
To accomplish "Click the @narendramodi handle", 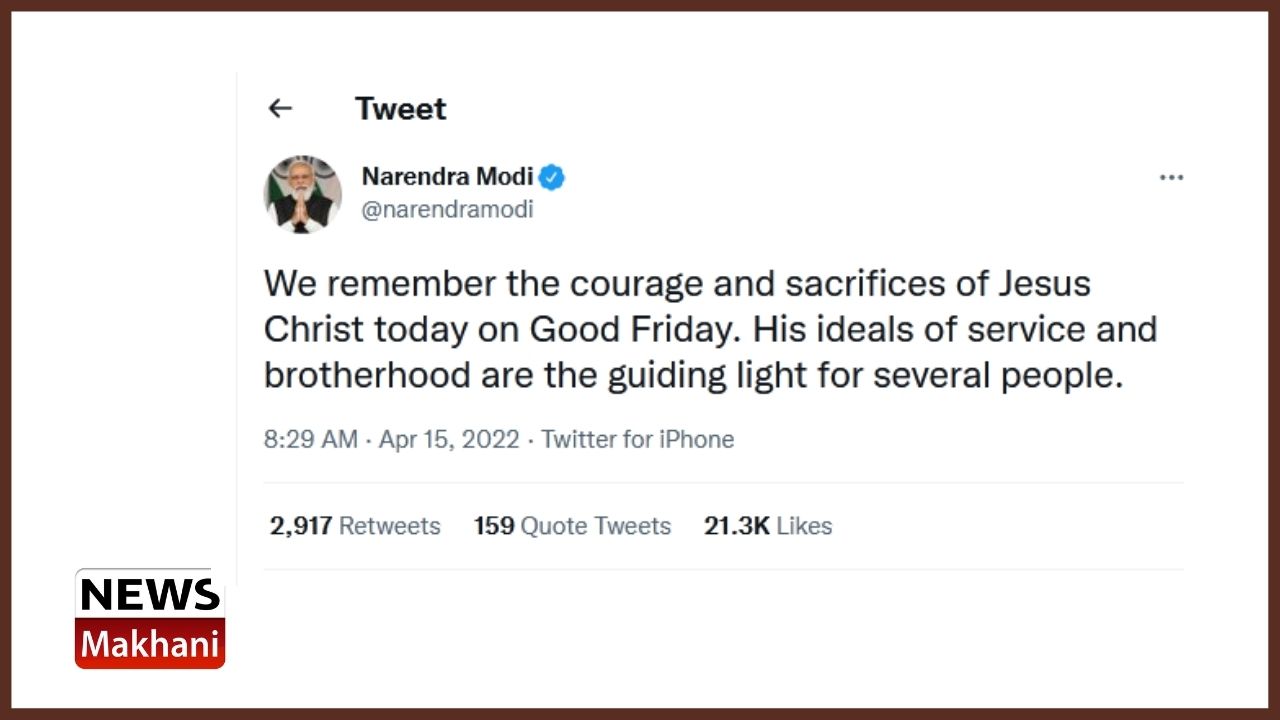I will [x=447, y=210].
